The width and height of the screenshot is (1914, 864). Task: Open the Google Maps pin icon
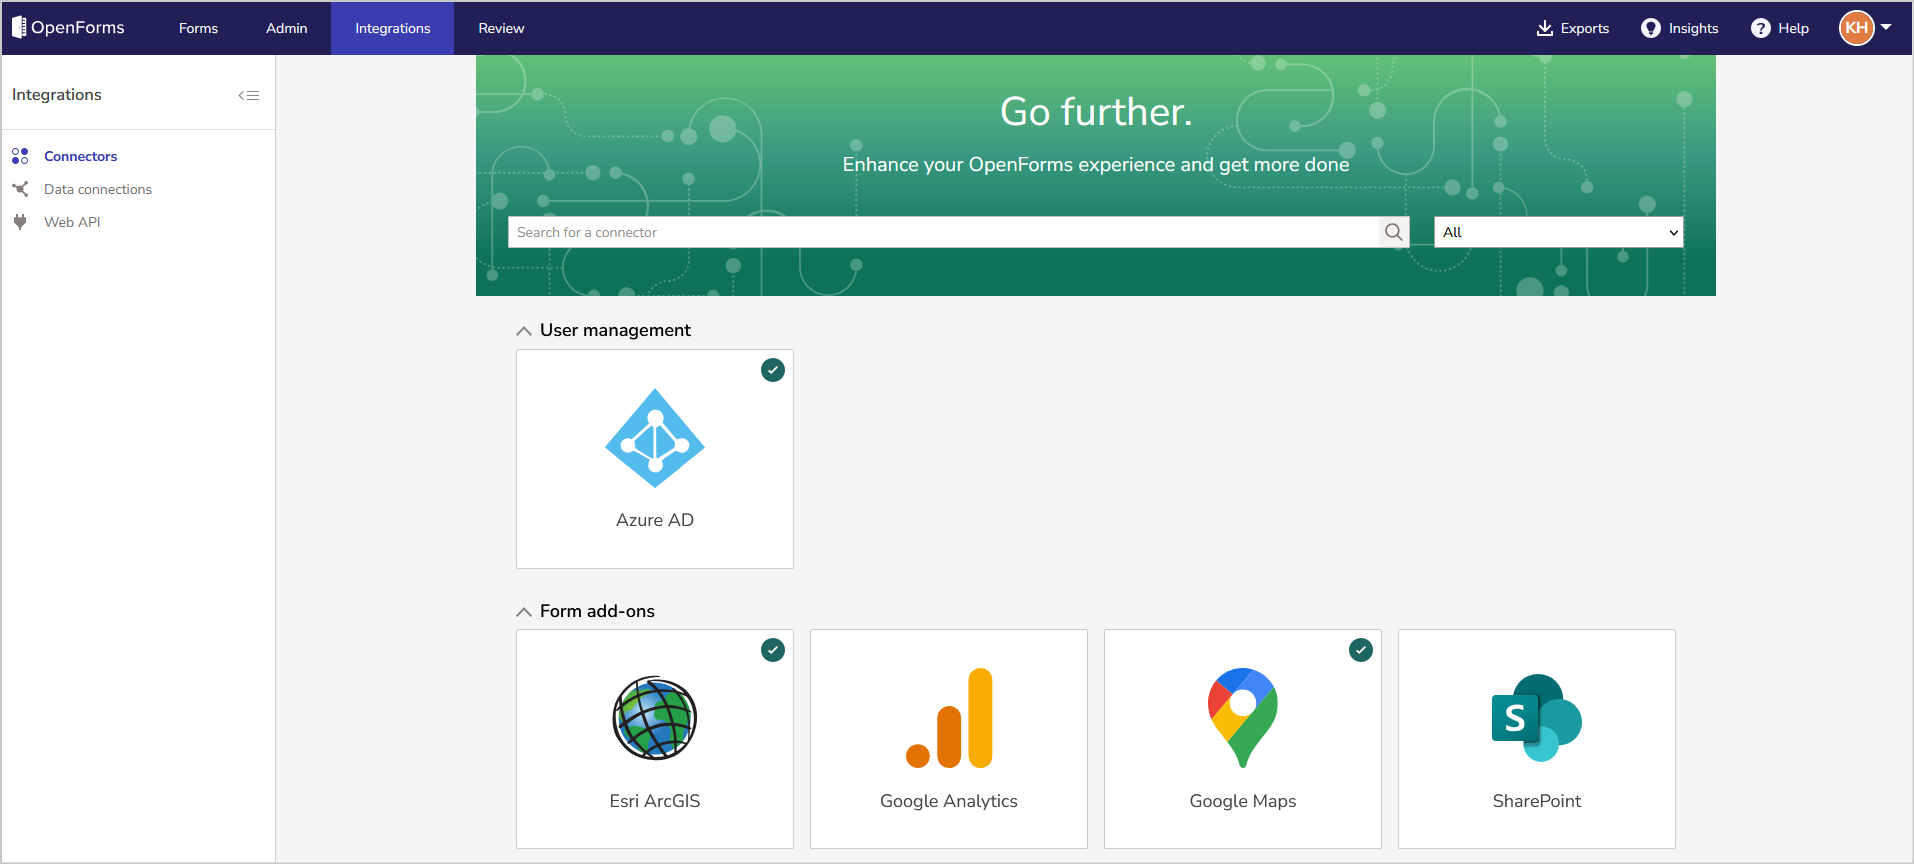pos(1243,718)
